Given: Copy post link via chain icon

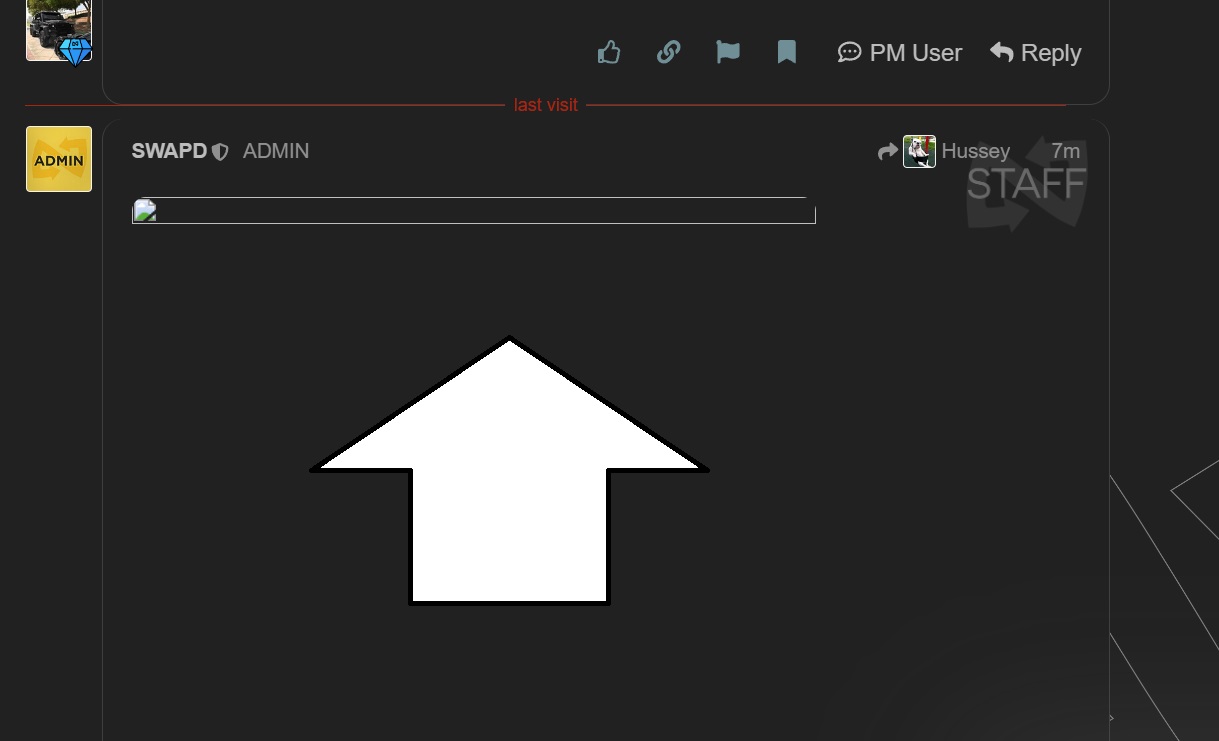Looking at the screenshot, I should (668, 52).
